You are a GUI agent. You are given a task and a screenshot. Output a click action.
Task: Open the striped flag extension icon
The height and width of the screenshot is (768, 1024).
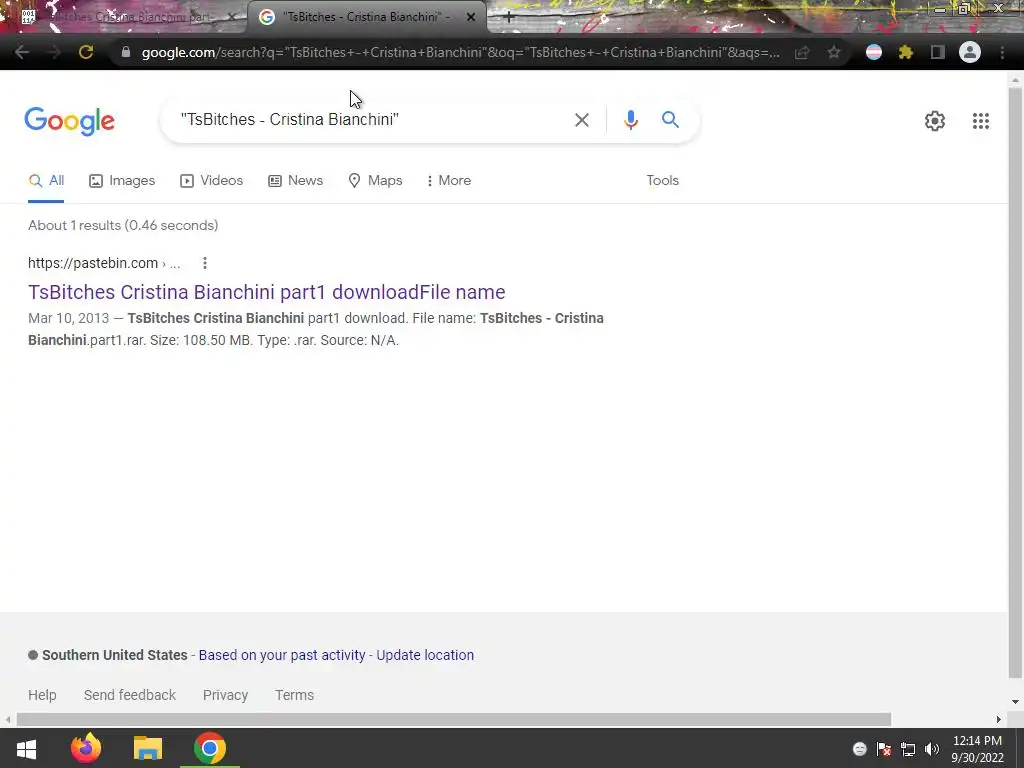[x=874, y=52]
